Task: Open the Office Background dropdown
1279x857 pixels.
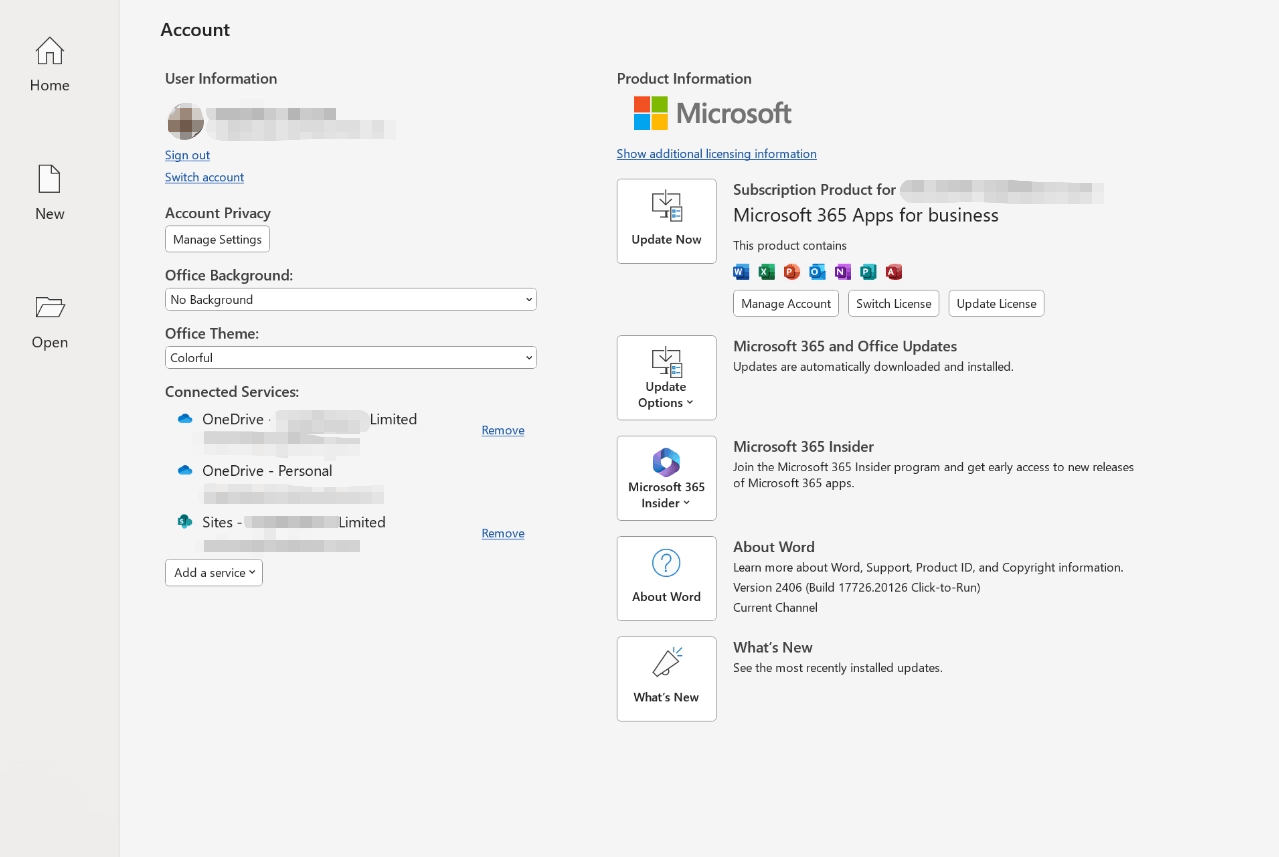Action: pyautogui.click(x=350, y=299)
